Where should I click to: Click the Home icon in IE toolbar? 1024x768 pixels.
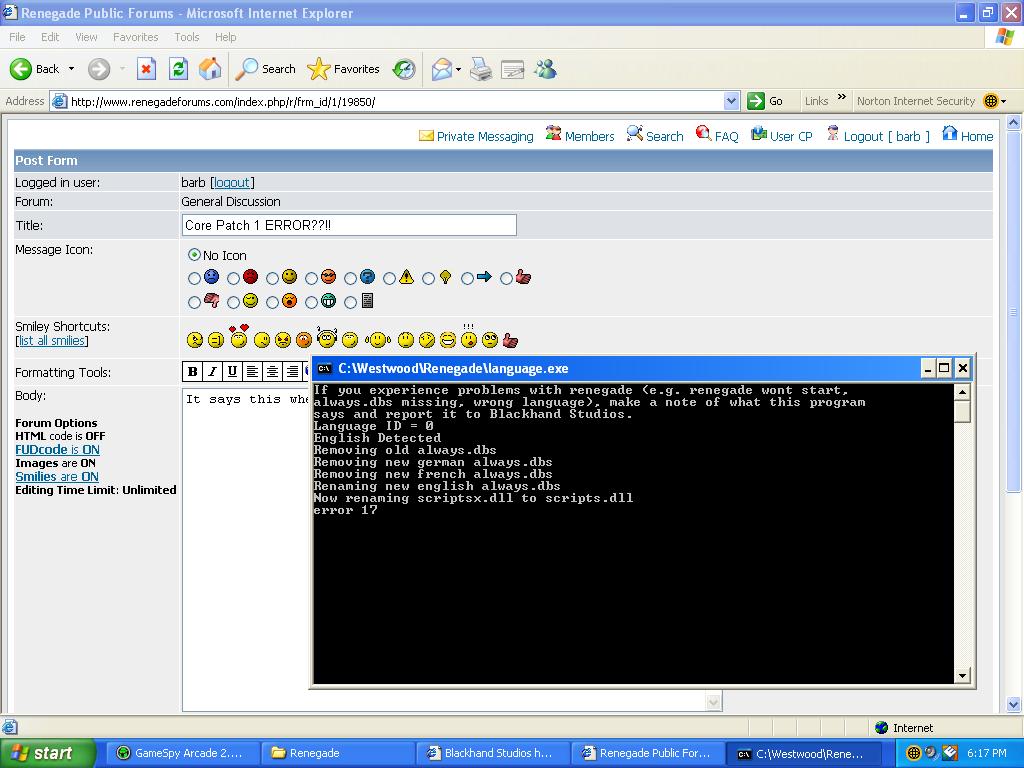point(210,69)
